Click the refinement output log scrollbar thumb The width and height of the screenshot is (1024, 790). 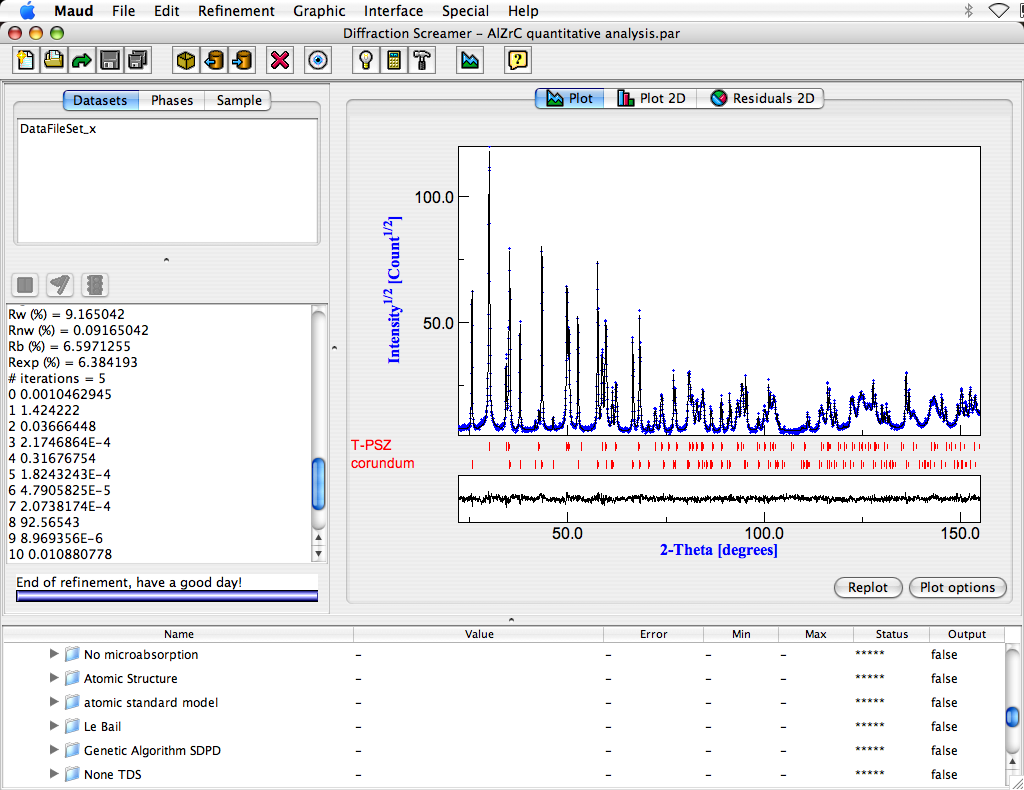[319, 484]
